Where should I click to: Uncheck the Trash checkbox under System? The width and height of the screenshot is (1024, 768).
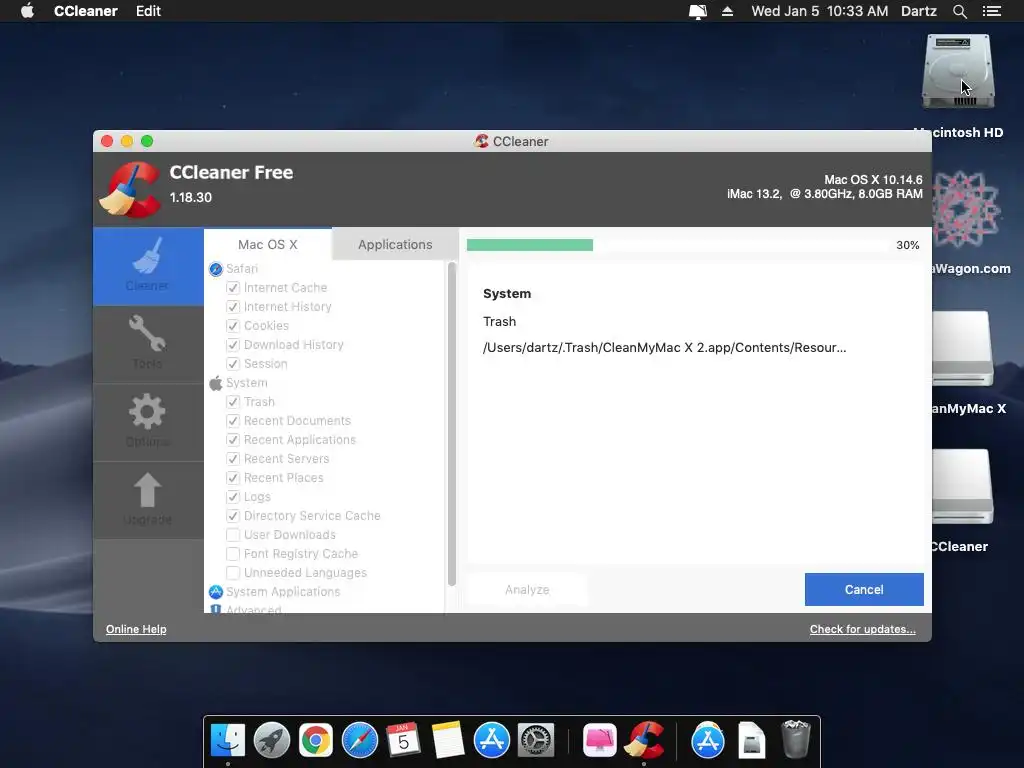(x=232, y=402)
